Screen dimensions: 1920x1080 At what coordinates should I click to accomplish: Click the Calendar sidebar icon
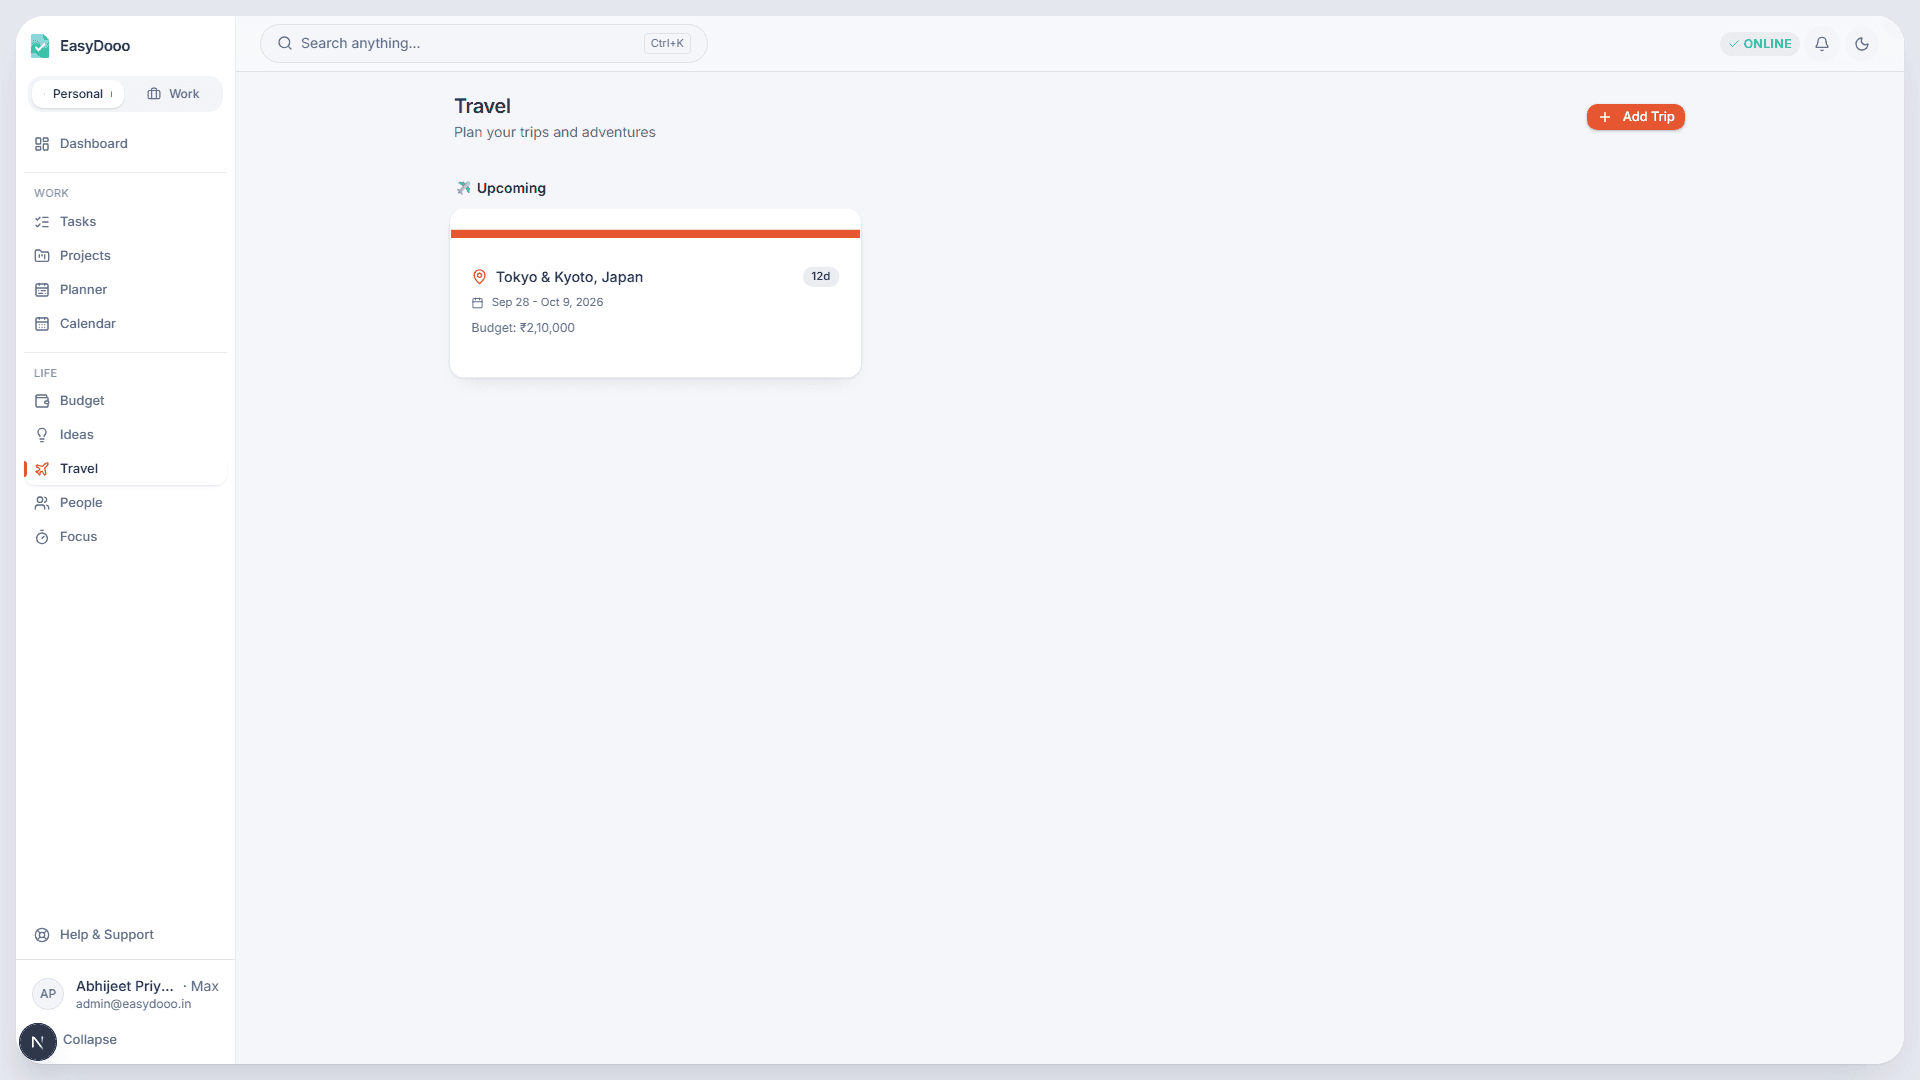point(42,324)
